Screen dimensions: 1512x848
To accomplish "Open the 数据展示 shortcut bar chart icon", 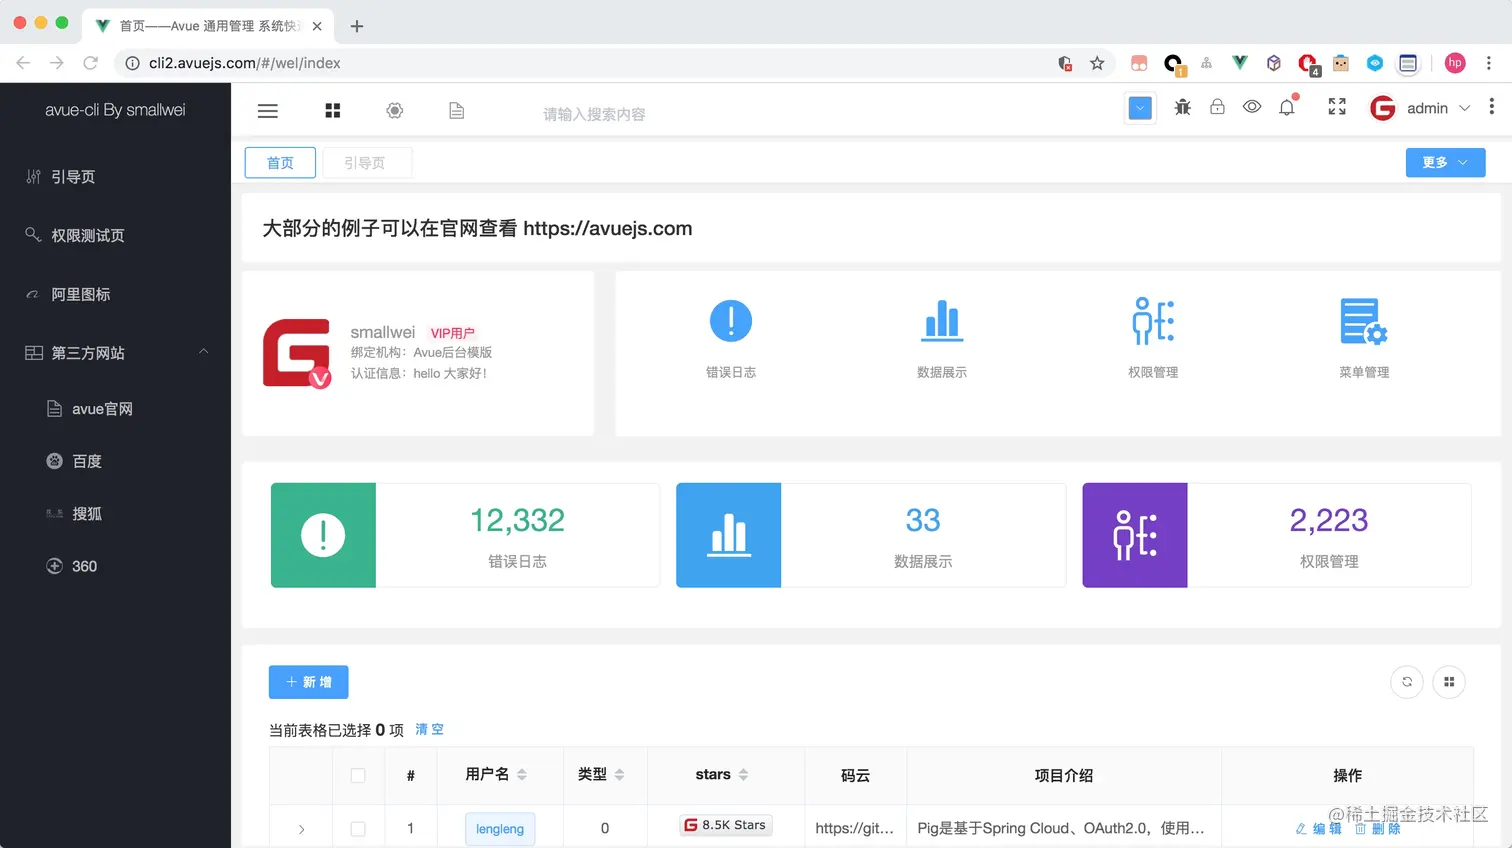I will (x=942, y=321).
